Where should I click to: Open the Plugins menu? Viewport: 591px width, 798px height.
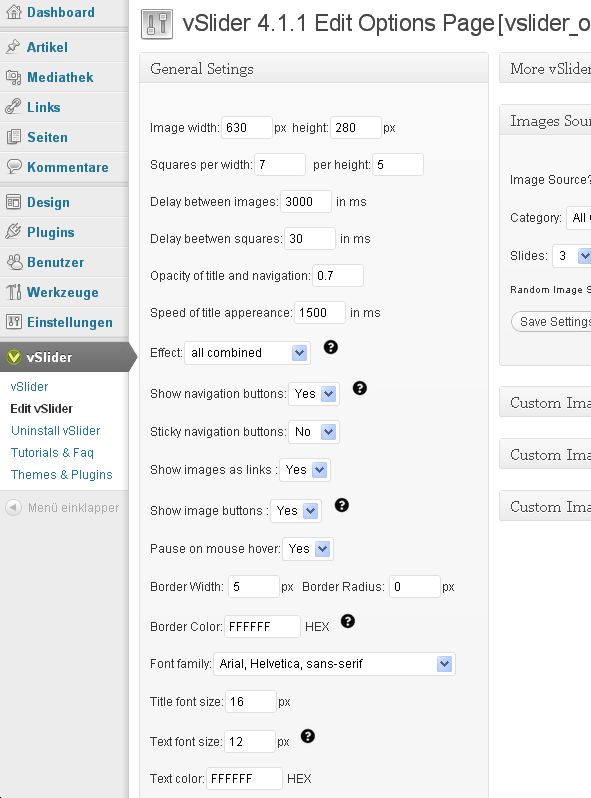coord(64,232)
